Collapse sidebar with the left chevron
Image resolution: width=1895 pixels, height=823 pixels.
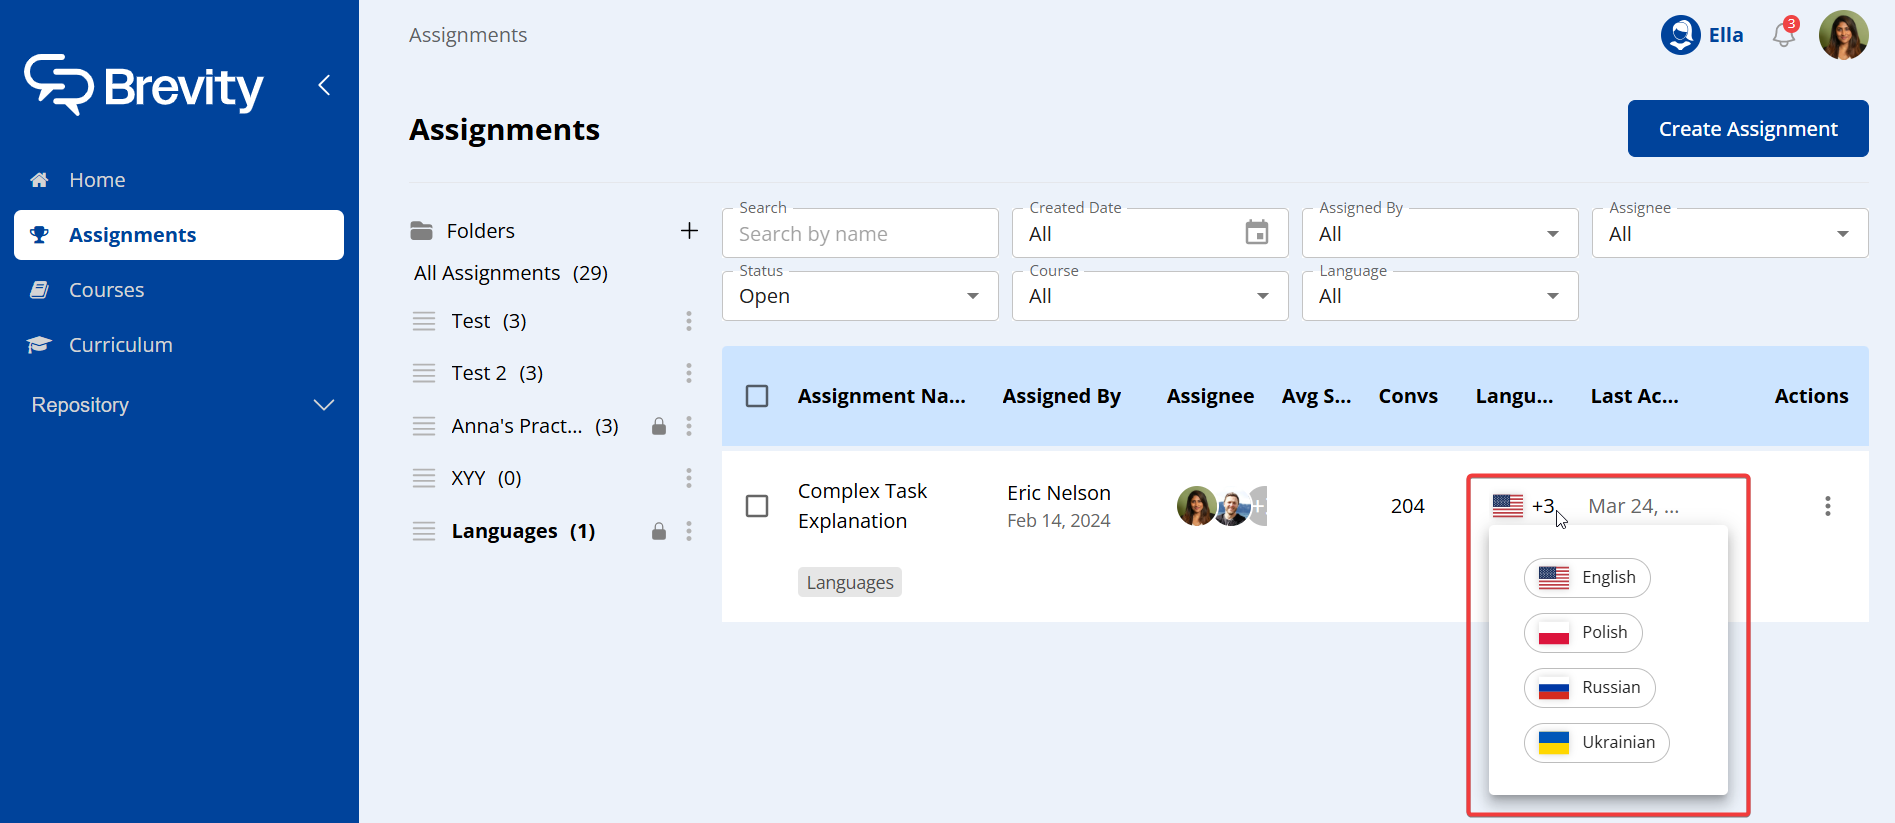coord(324,85)
